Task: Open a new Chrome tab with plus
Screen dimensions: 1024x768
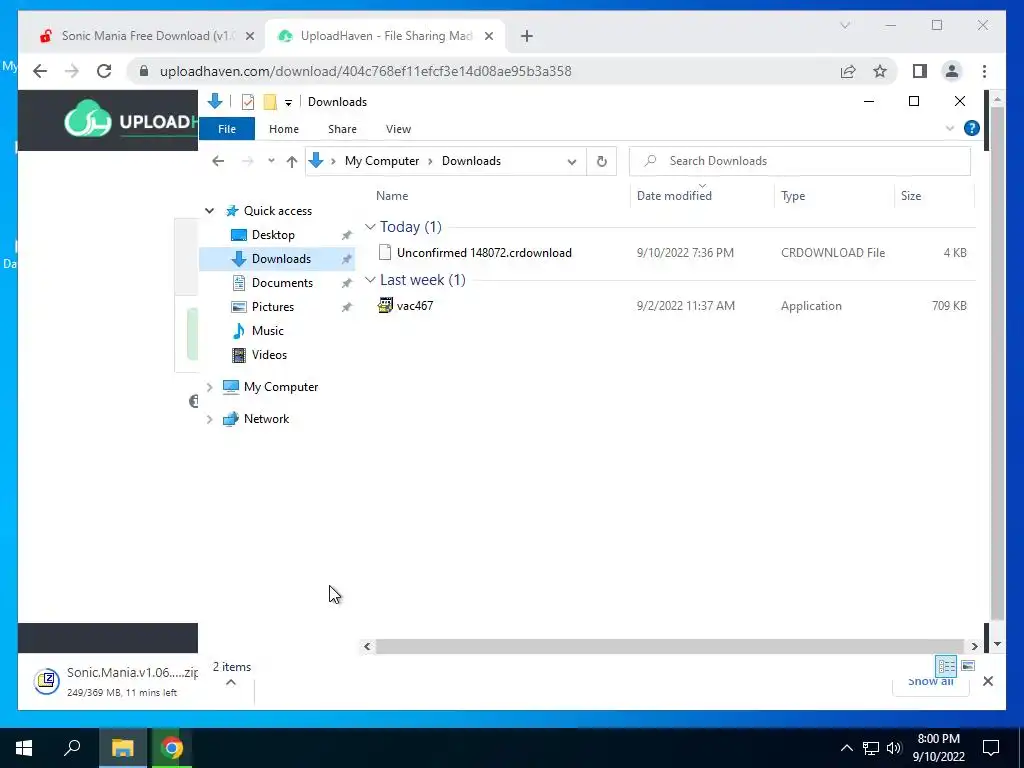Action: [527, 36]
